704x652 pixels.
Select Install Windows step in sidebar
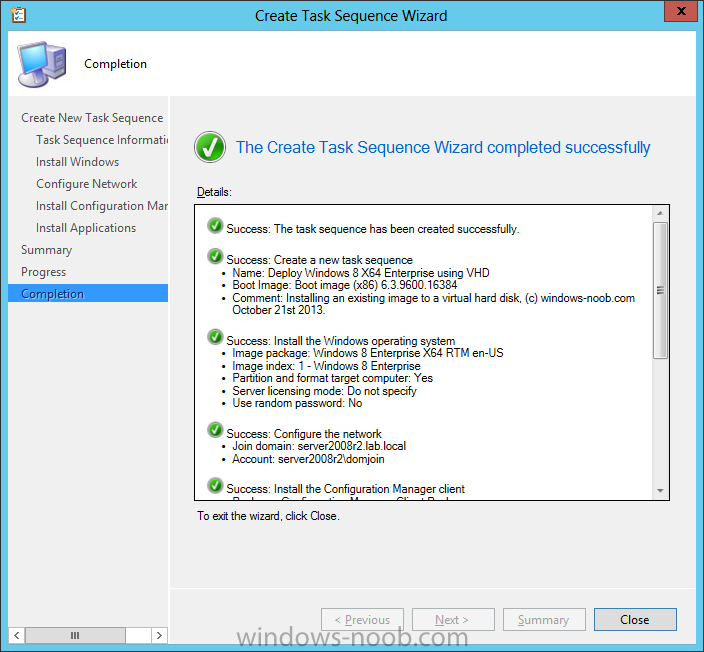[x=77, y=162]
